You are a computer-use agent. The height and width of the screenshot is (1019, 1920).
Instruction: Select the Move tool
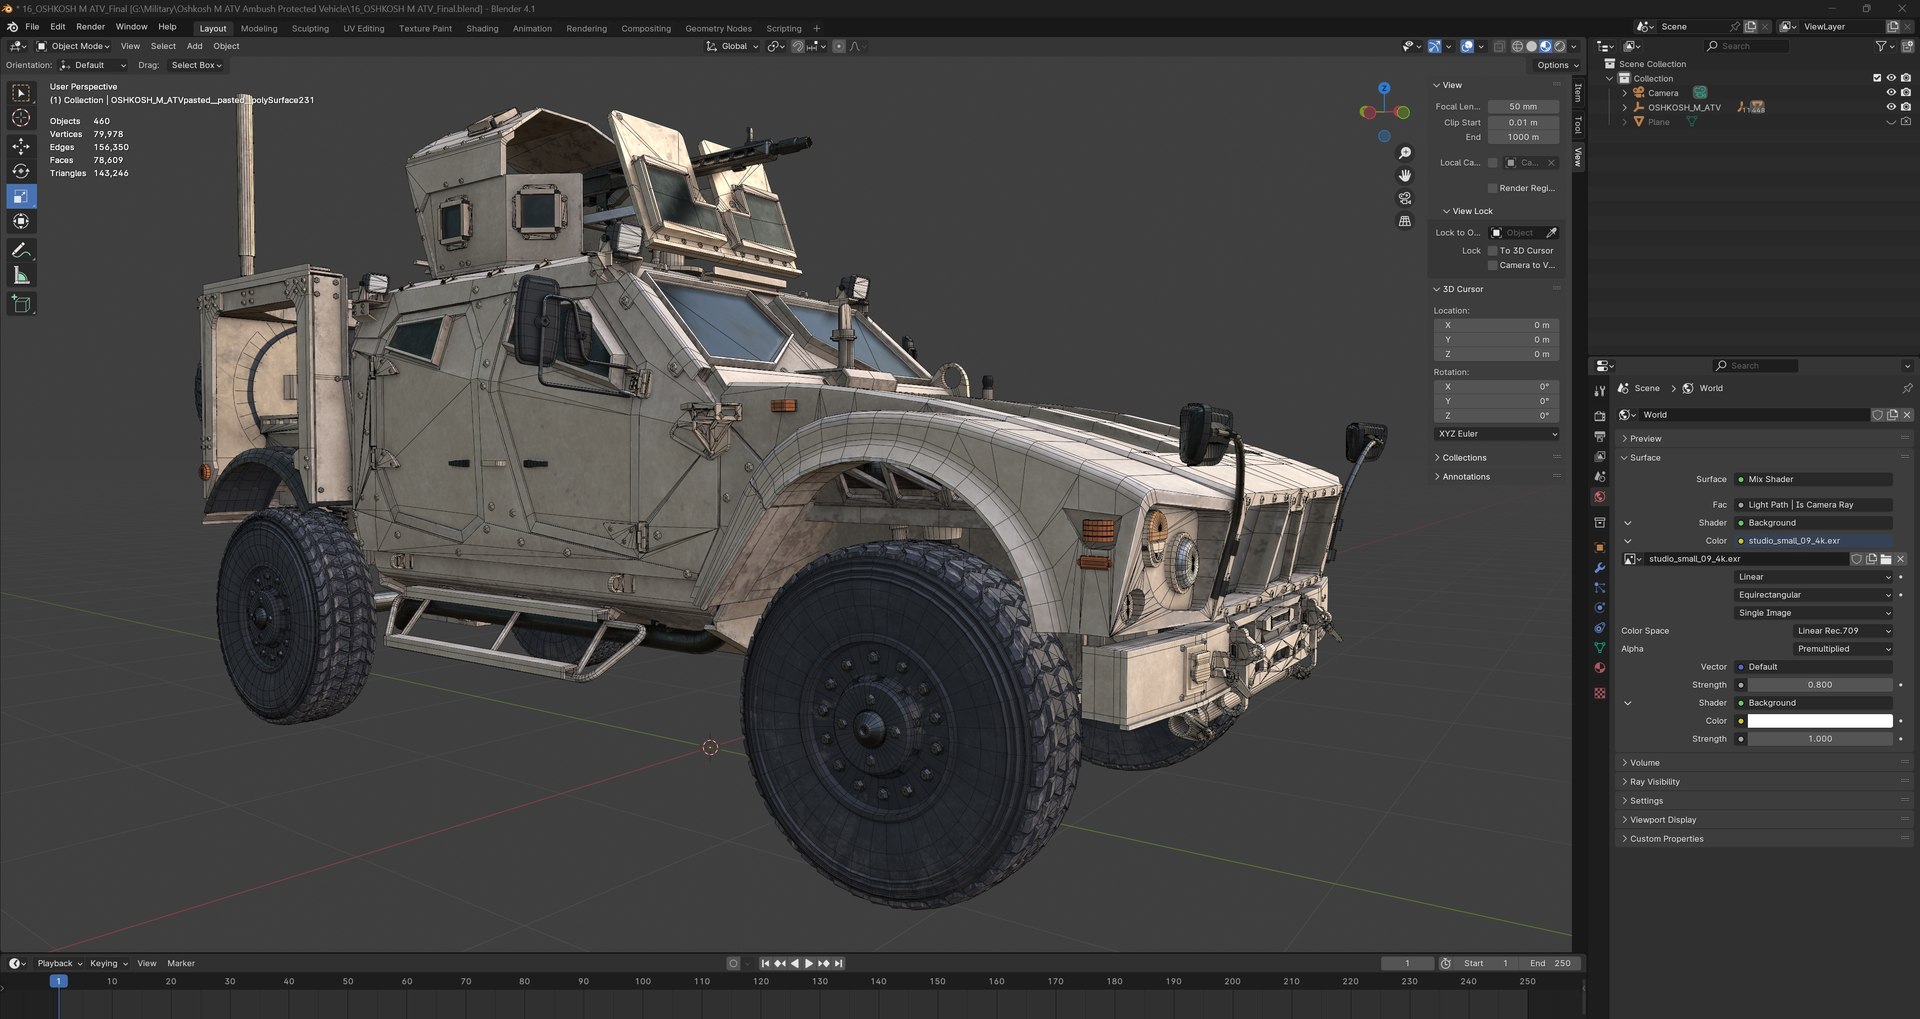click(21, 146)
